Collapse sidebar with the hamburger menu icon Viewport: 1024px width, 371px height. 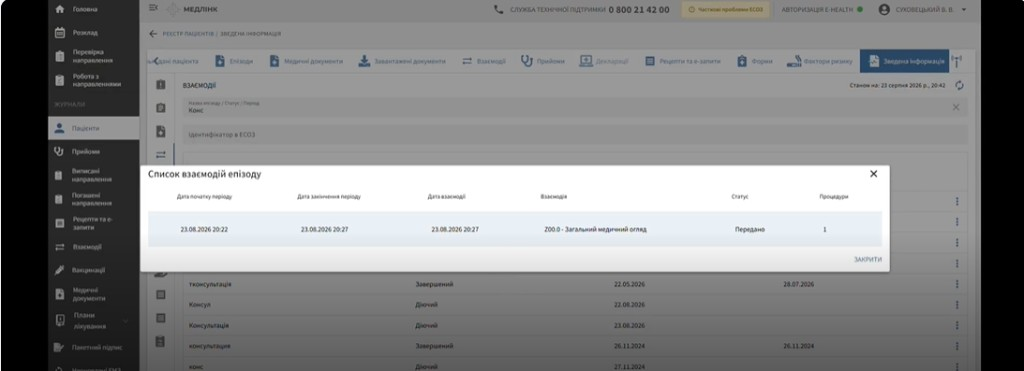pyautogui.click(x=153, y=8)
